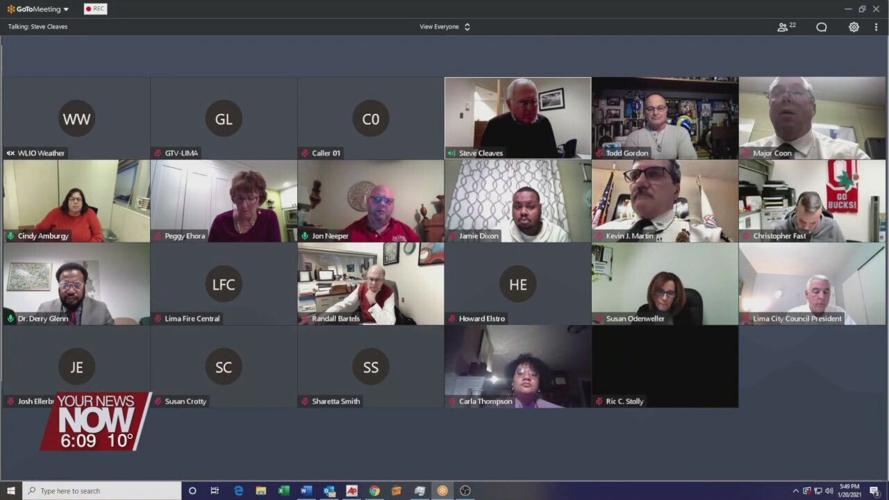Open the three-dot more options menu
The image size is (889, 500).
tap(876, 27)
